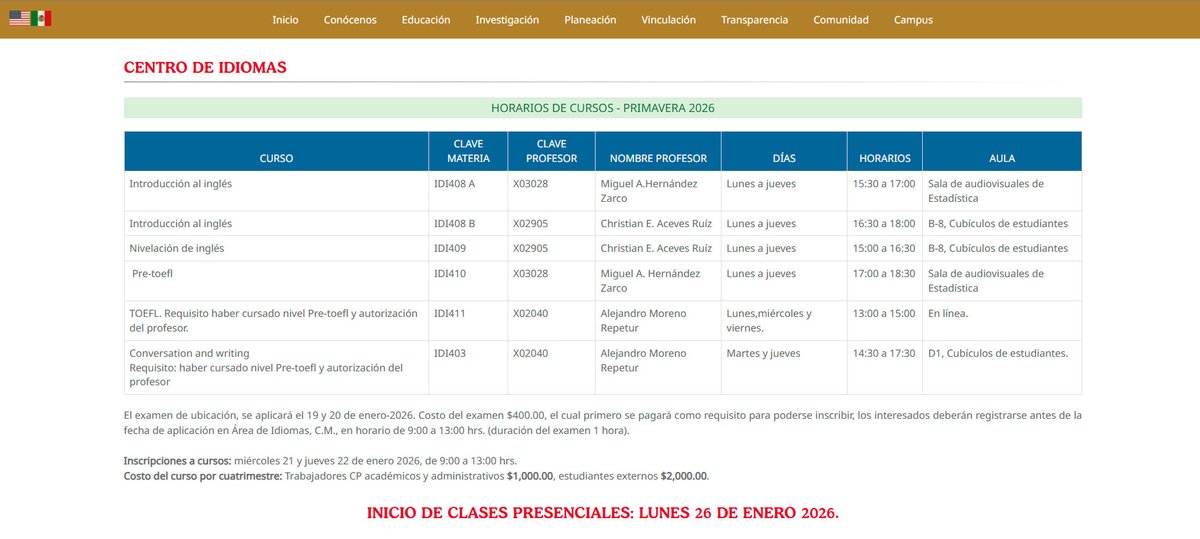Switch language with the Mexican flag icon
Screen dimensions: 1200x539
[41, 18]
